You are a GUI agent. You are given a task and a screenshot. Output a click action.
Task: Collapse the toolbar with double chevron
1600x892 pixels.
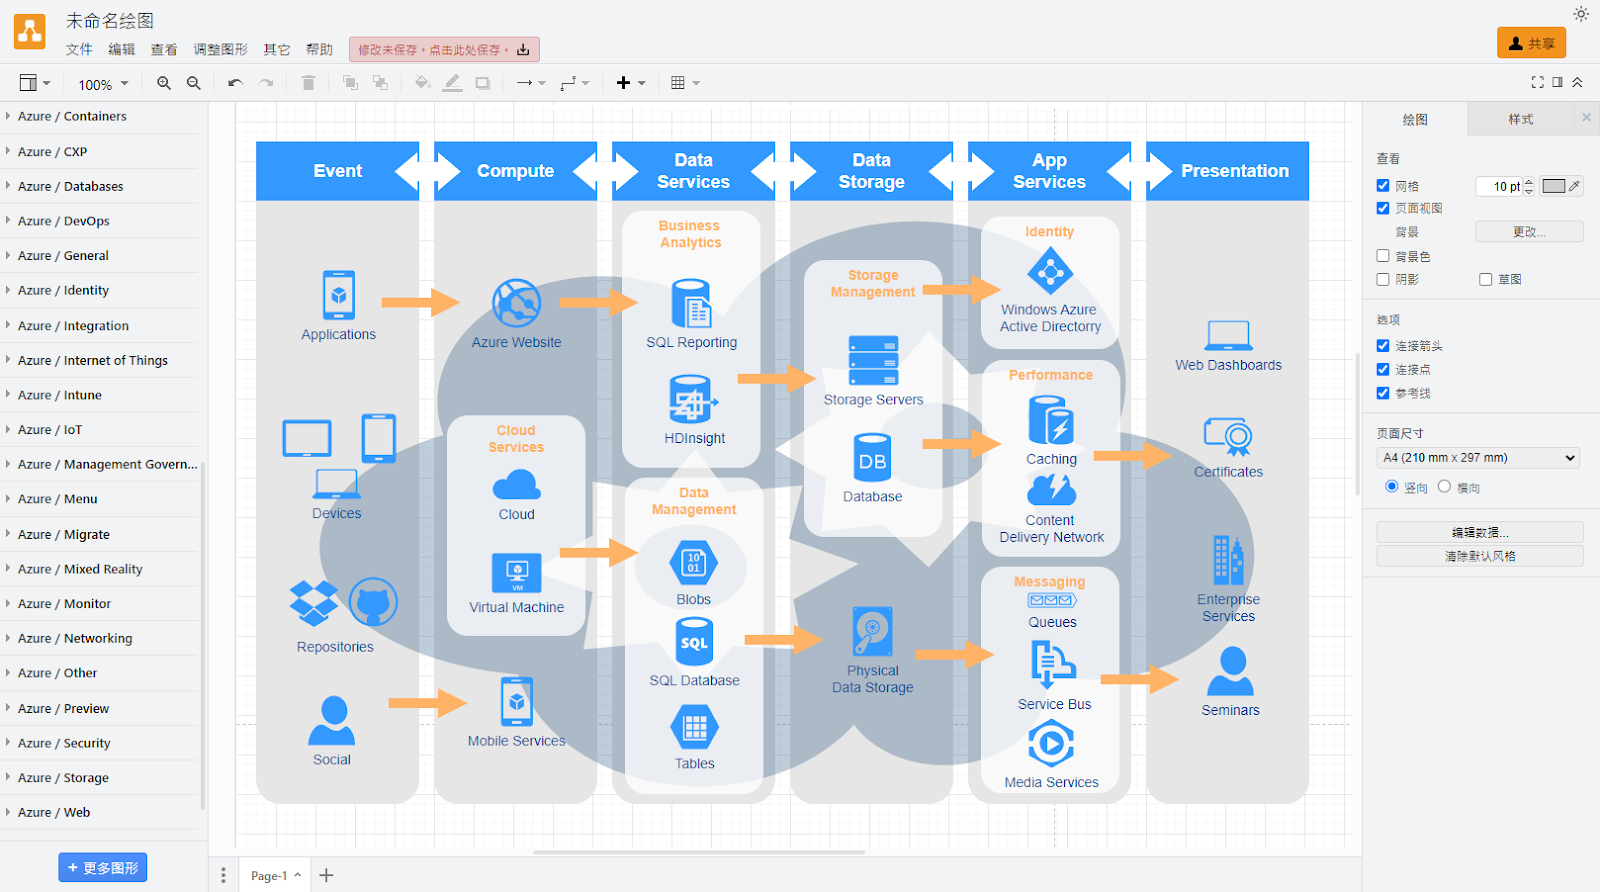pos(1577,82)
